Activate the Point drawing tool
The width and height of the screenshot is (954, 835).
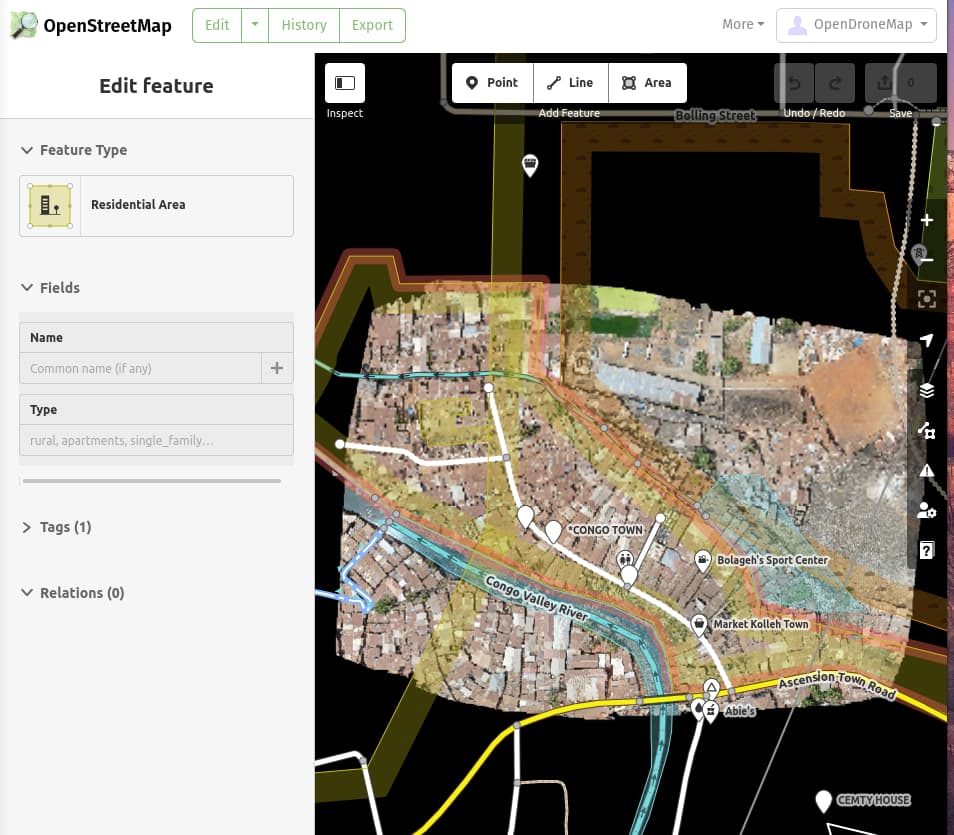pyautogui.click(x=492, y=84)
